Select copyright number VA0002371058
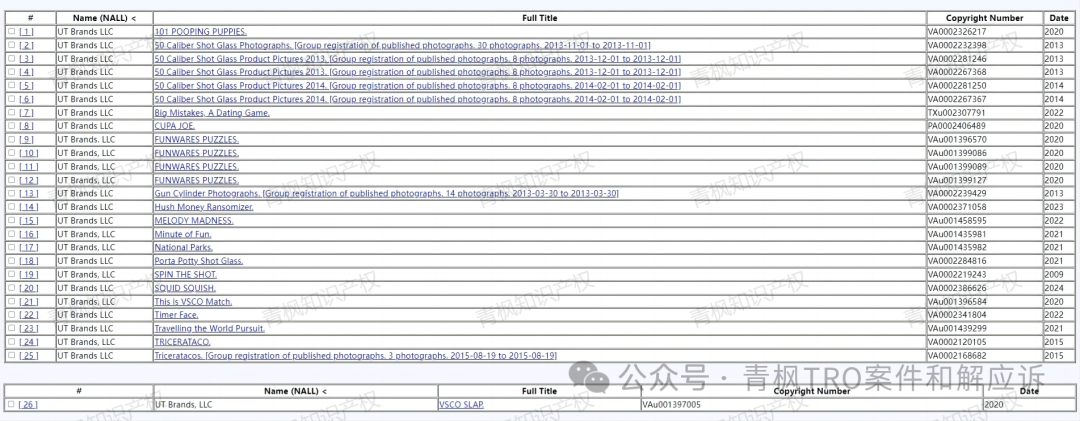 [957, 207]
